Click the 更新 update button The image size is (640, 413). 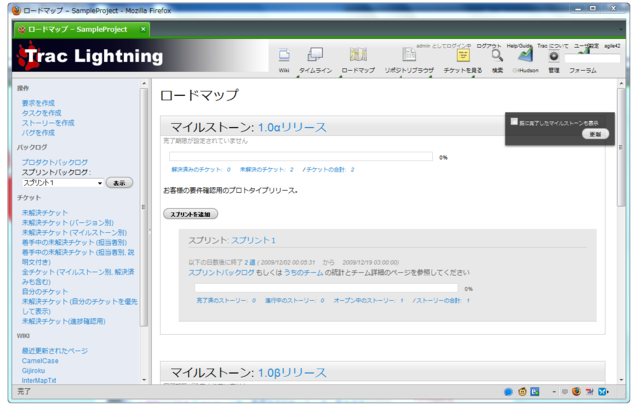pyautogui.click(x=595, y=134)
